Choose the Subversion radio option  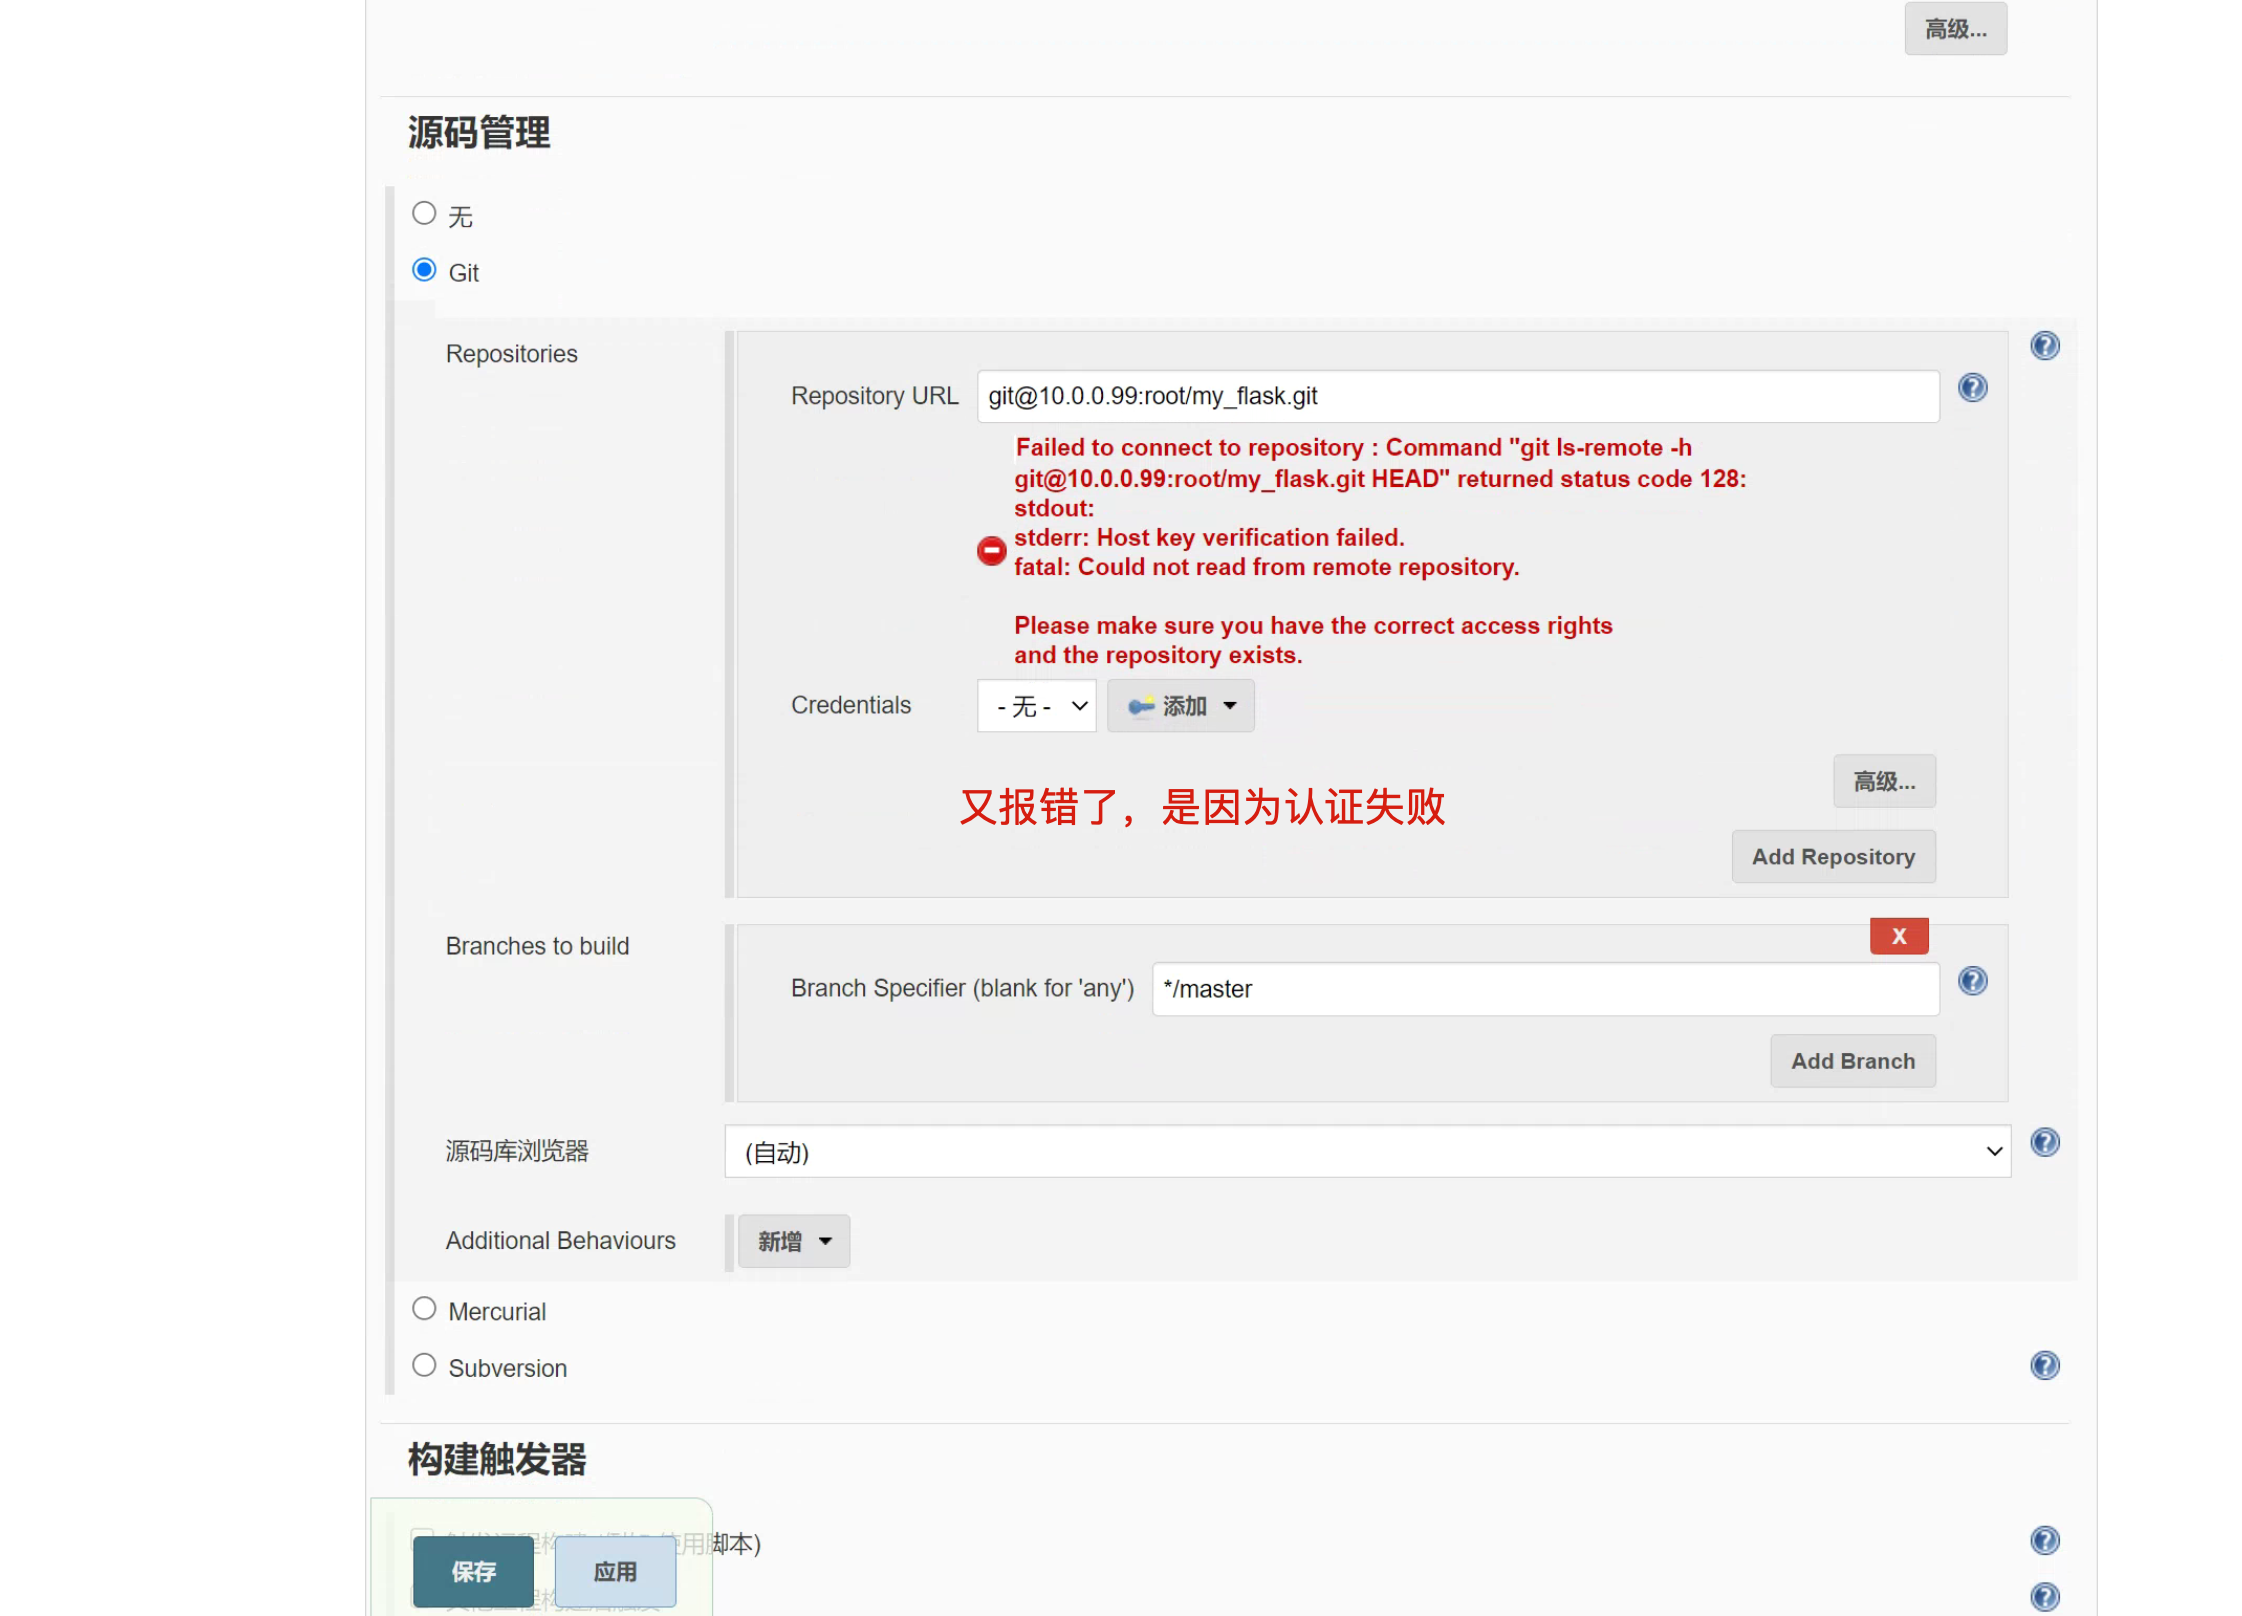(424, 1365)
